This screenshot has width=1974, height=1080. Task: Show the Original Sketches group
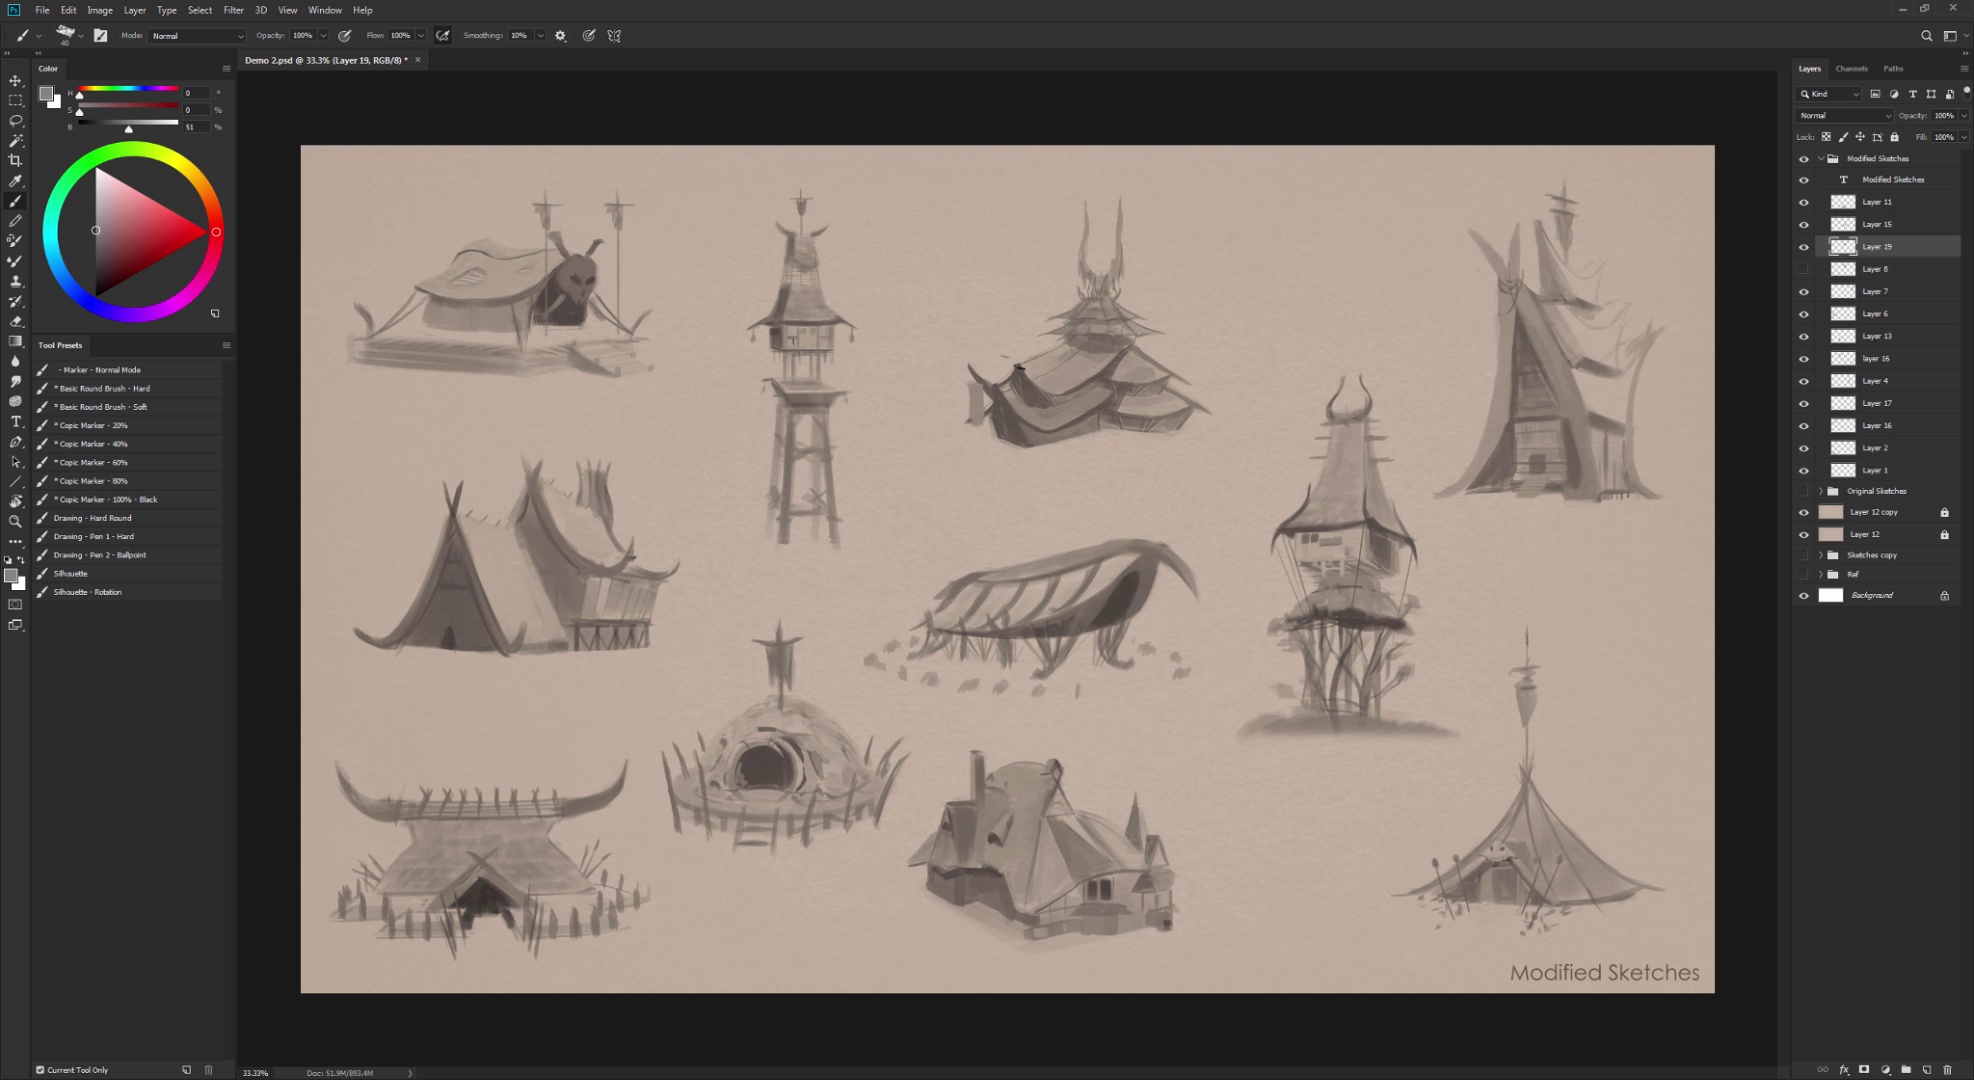point(1804,491)
